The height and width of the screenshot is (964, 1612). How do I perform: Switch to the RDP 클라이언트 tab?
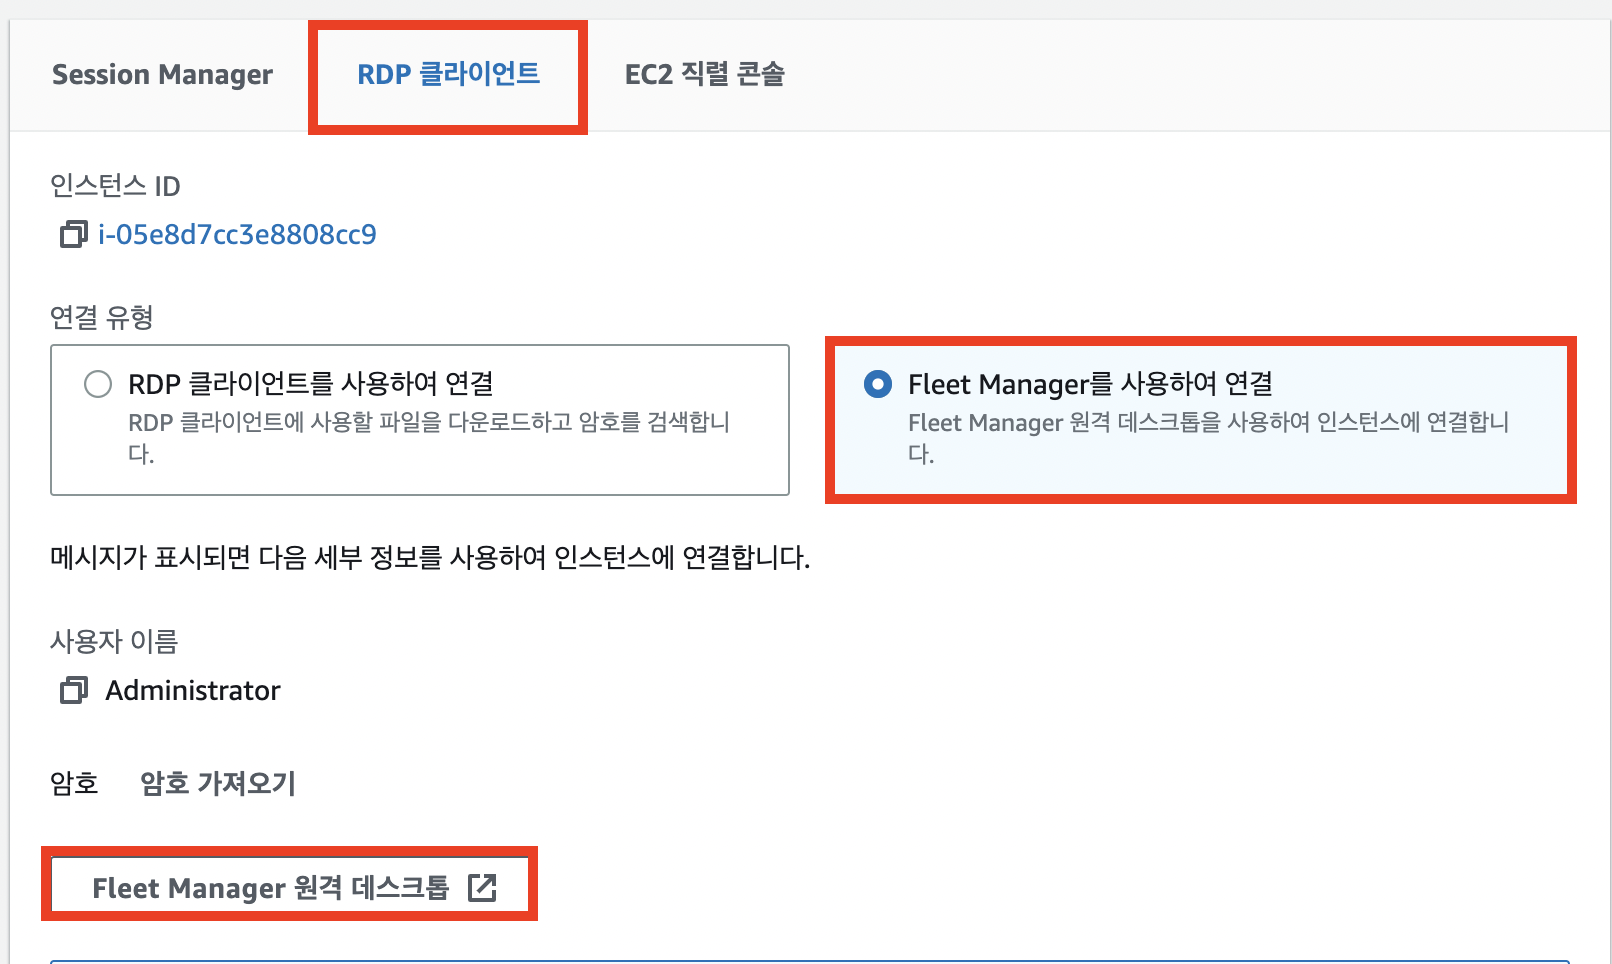click(x=447, y=72)
